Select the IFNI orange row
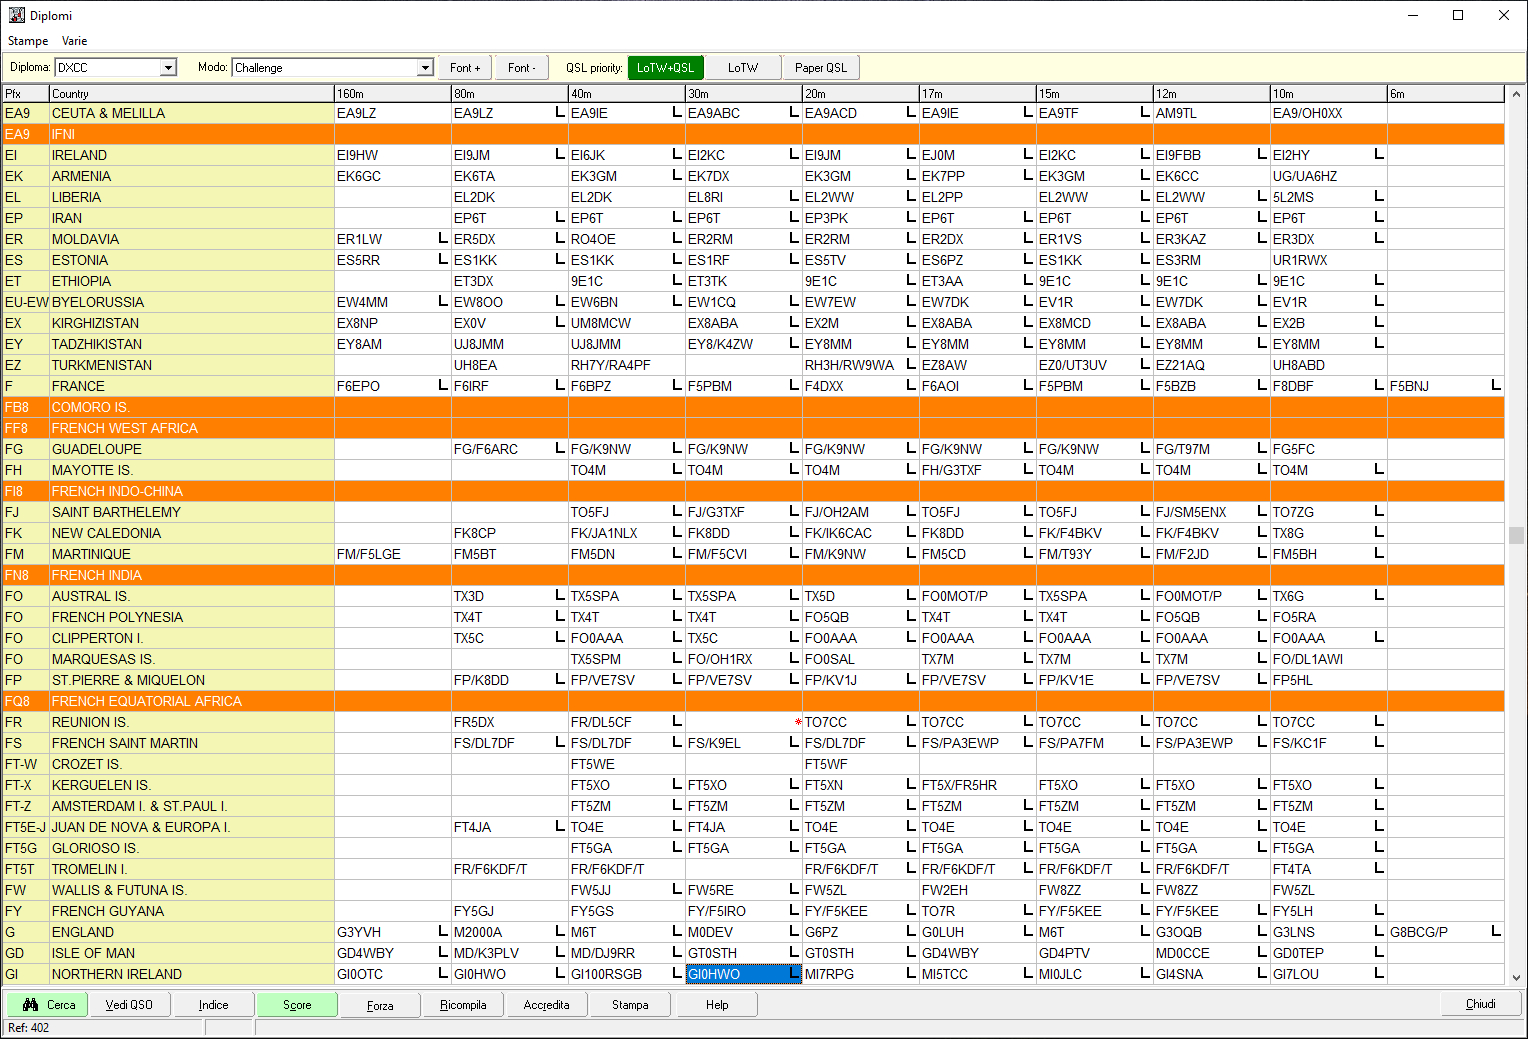 [x=753, y=134]
